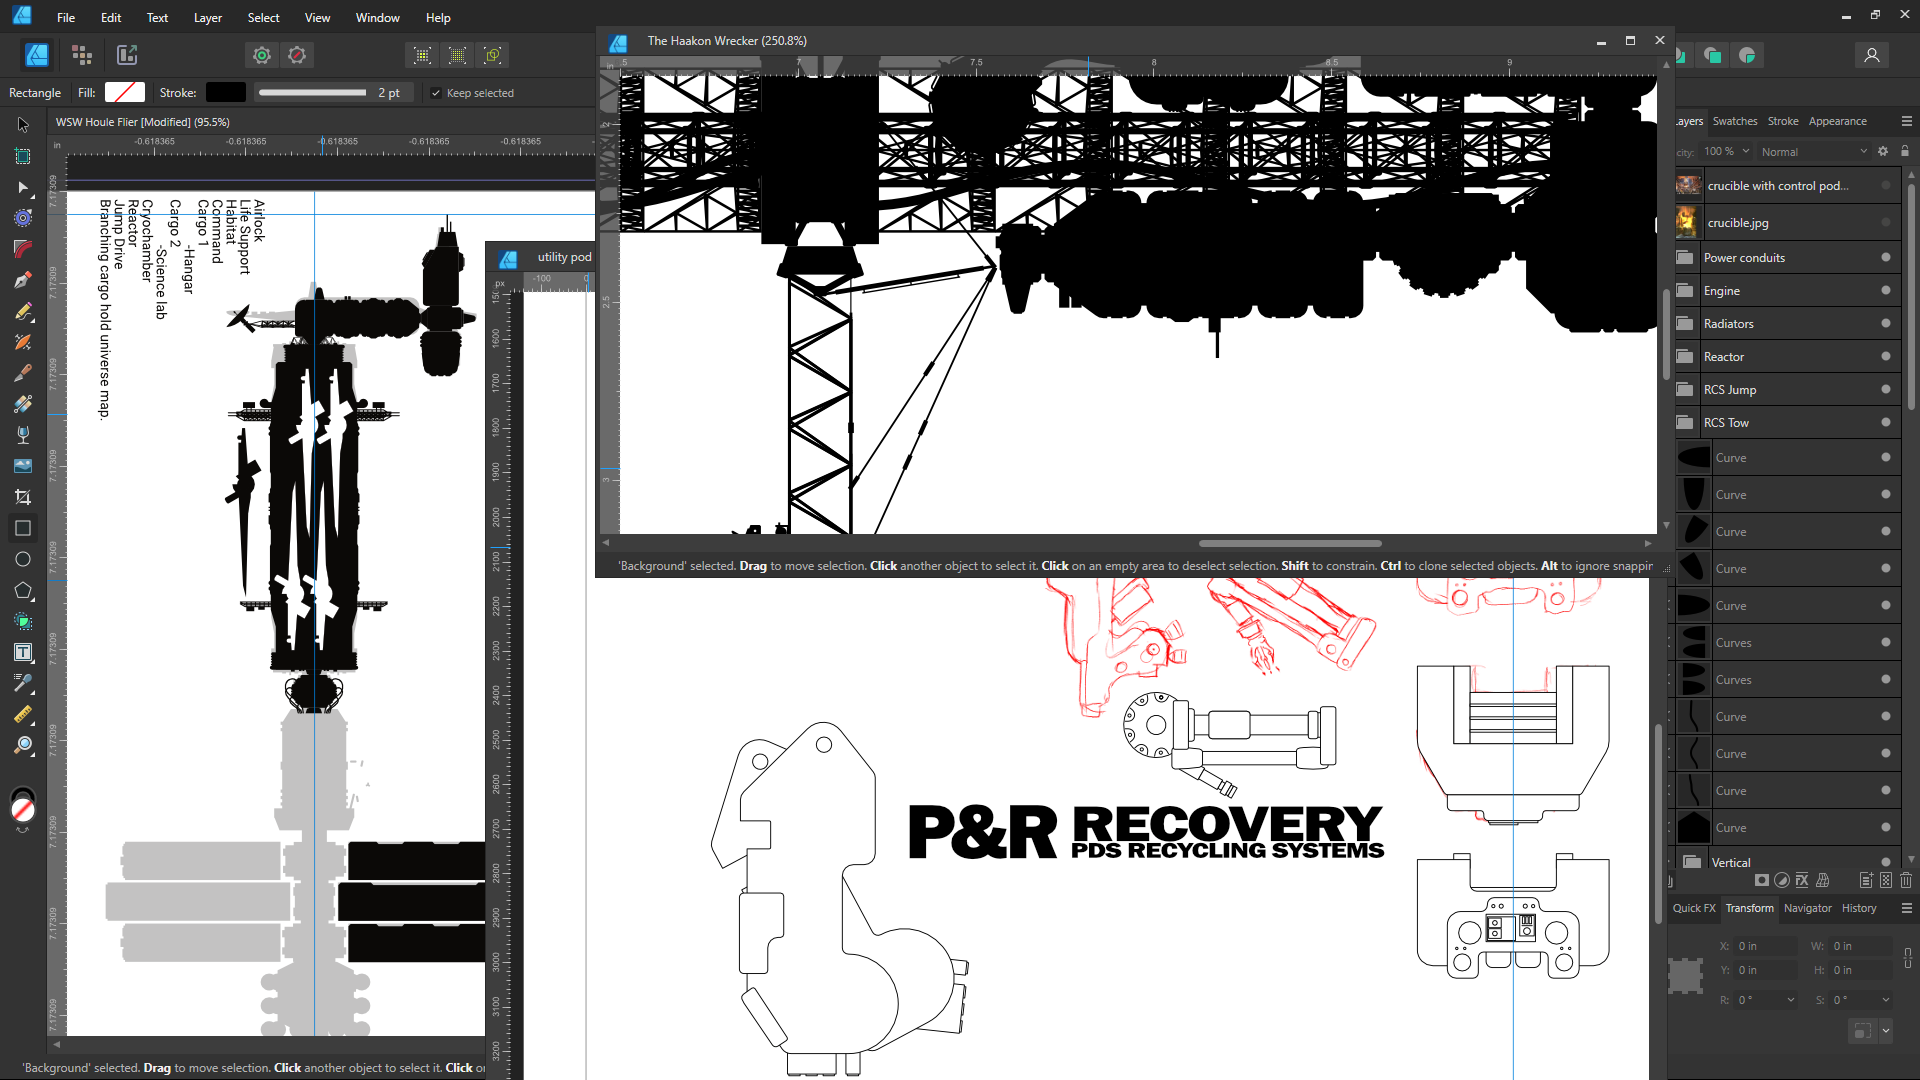1920x1080 pixels.
Task: Select the Color Picker eyedropper tool
Action: pyautogui.click(x=23, y=683)
